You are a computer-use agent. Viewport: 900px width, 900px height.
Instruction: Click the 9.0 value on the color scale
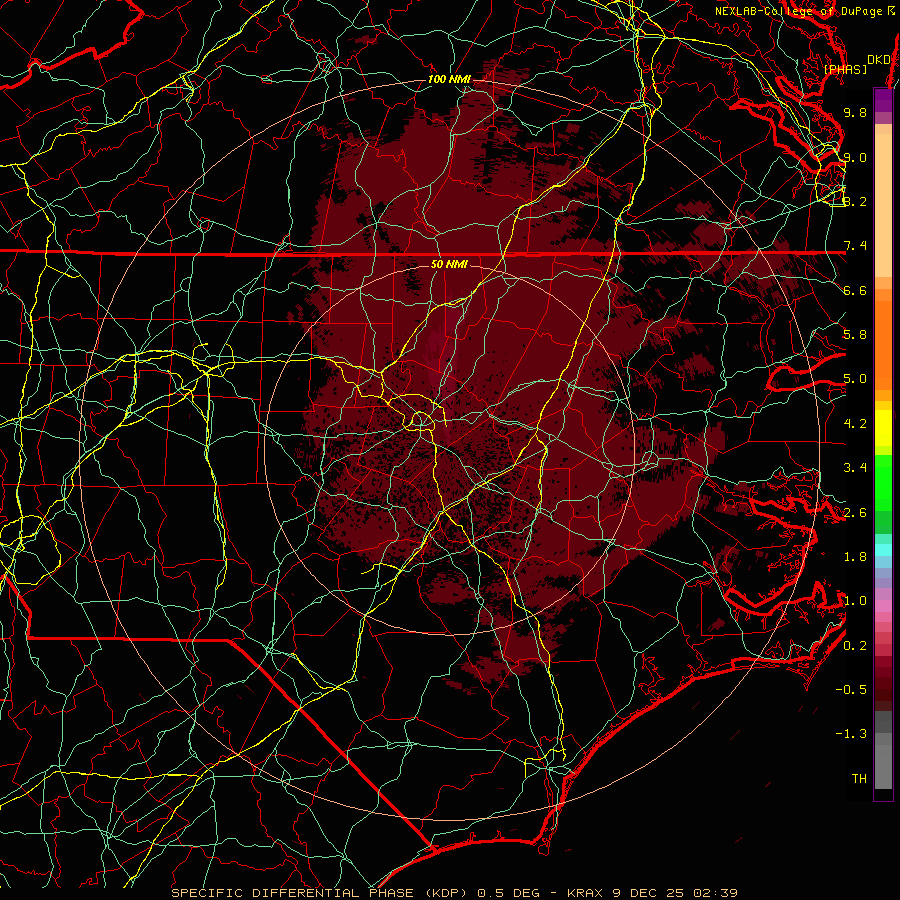pos(855,157)
